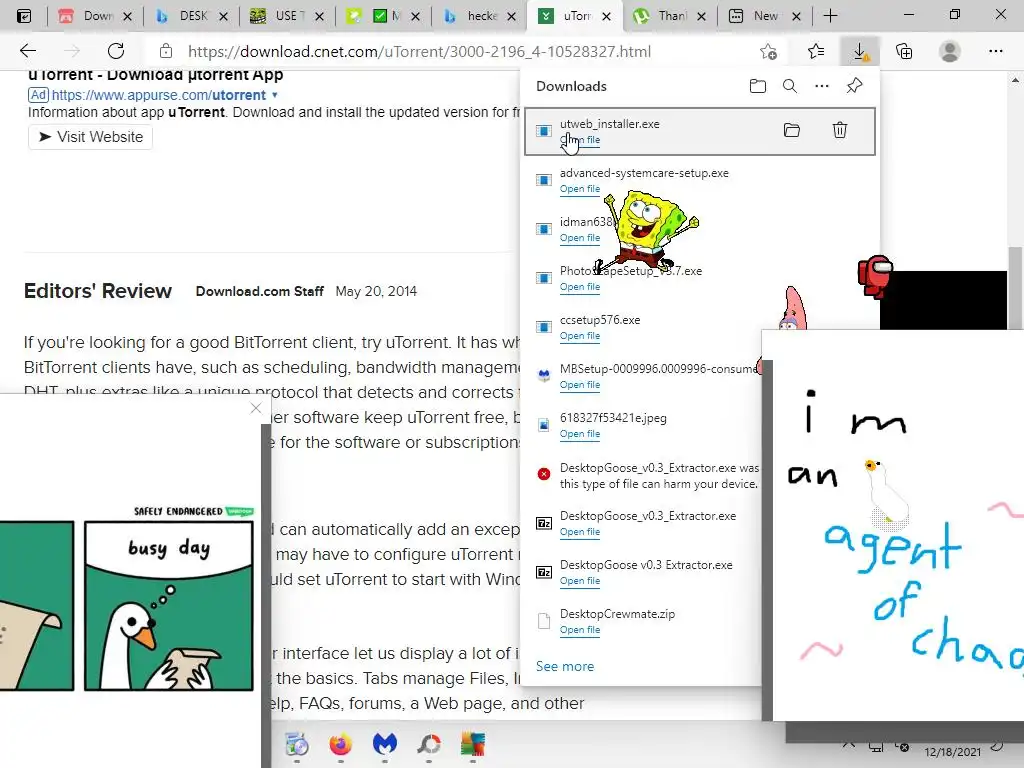Select the utweb_installer.exe download entry
This screenshot has height=768, width=1024.
tap(699, 131)
